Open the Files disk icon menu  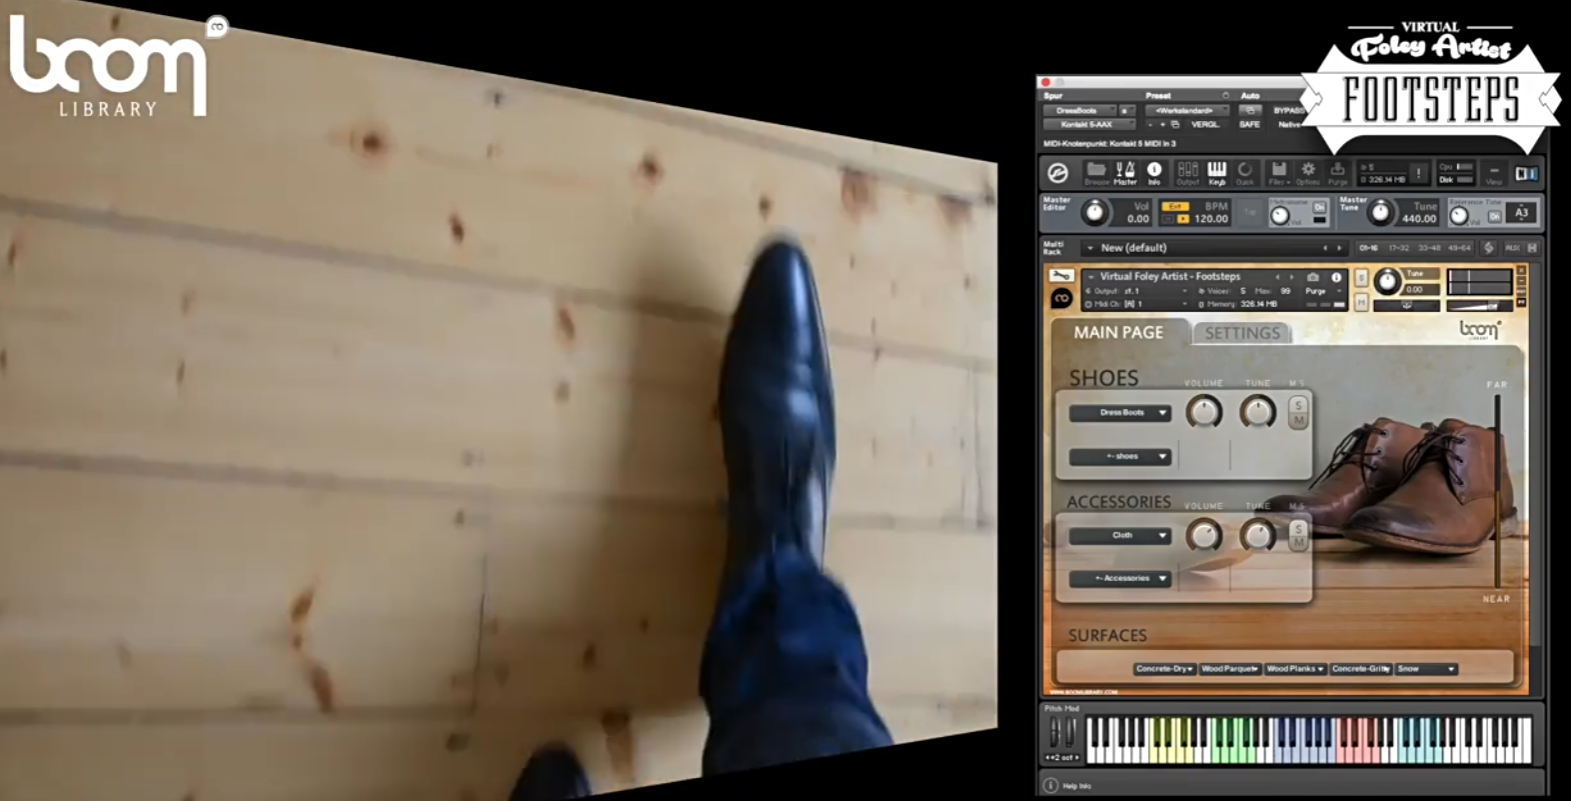pos(1278,172)
